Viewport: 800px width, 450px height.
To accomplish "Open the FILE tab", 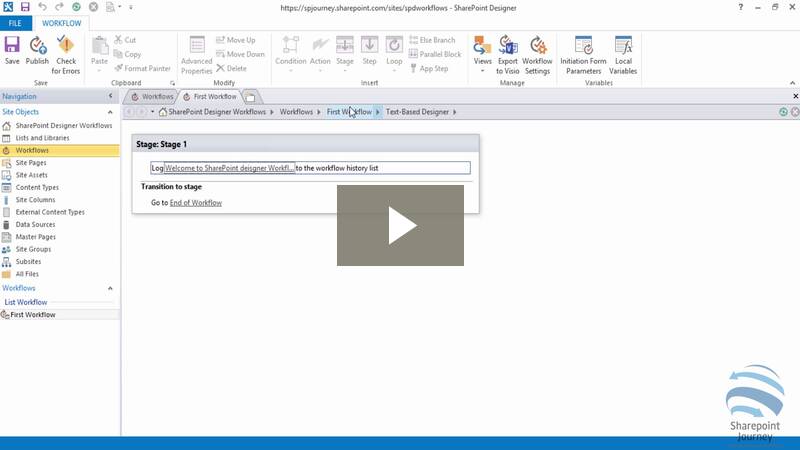I will [x=15, y=23].
